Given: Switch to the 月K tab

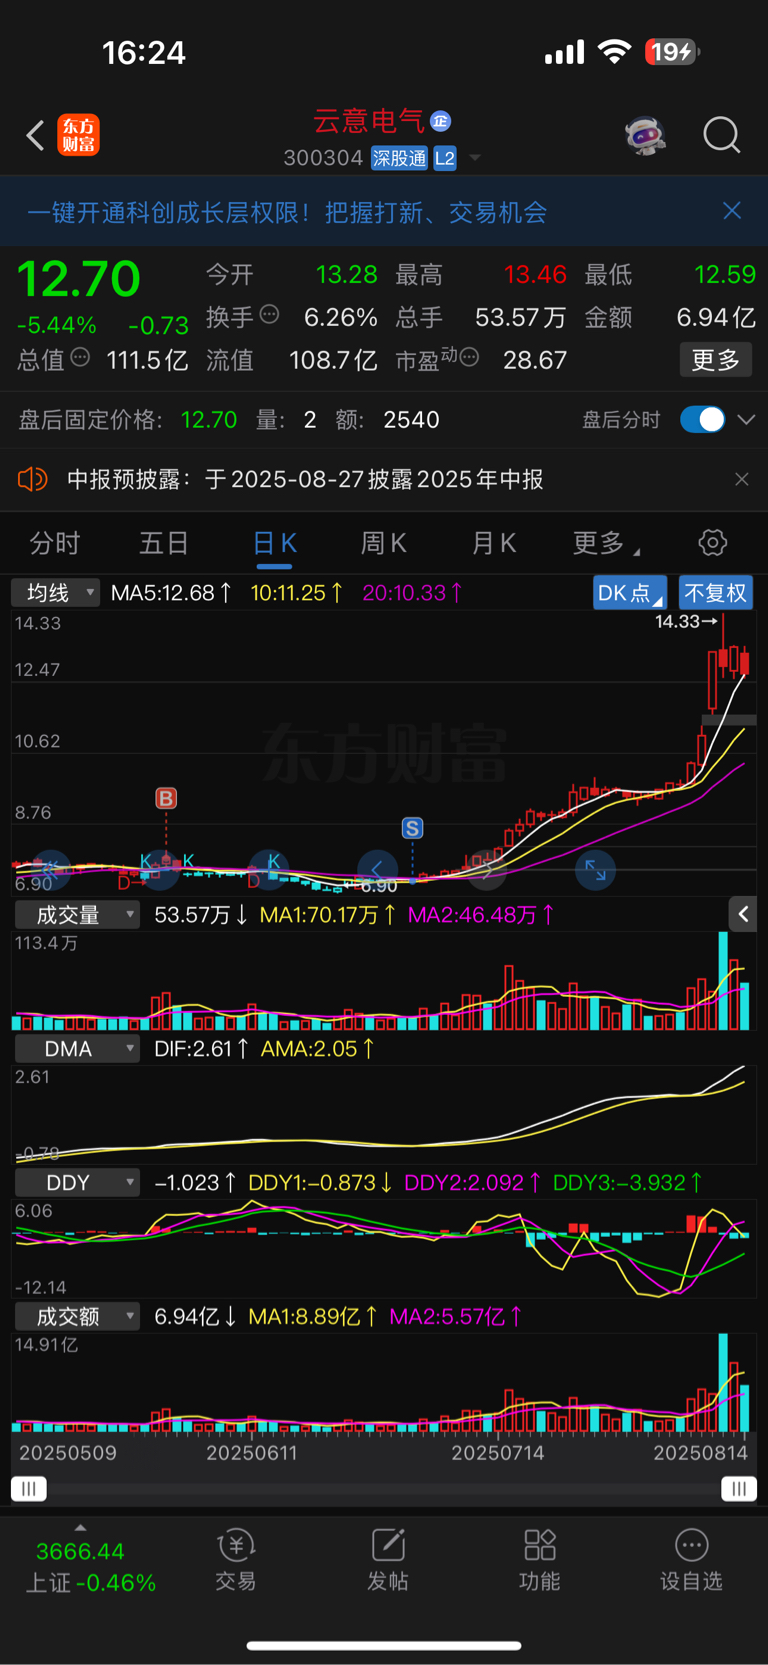Looking at the screenshot, I should [493, 543].
